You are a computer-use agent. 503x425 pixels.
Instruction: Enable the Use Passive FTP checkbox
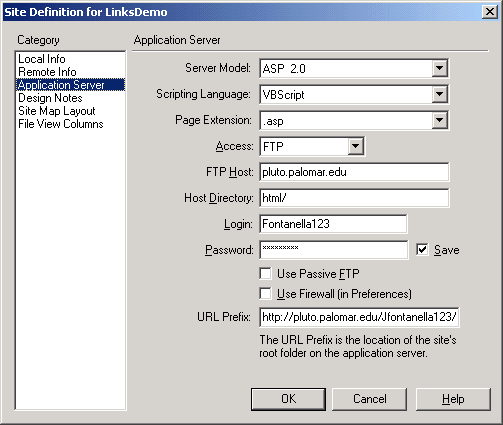[265, 274]
